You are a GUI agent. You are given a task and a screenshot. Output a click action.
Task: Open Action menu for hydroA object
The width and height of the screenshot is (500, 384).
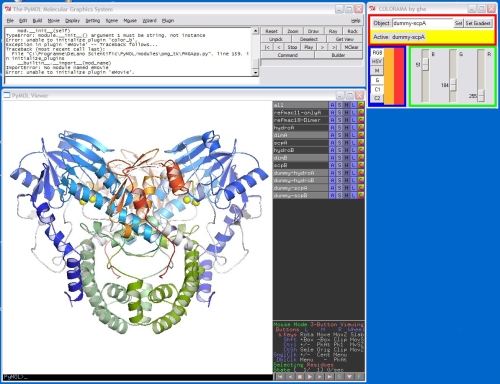(332, 128)
